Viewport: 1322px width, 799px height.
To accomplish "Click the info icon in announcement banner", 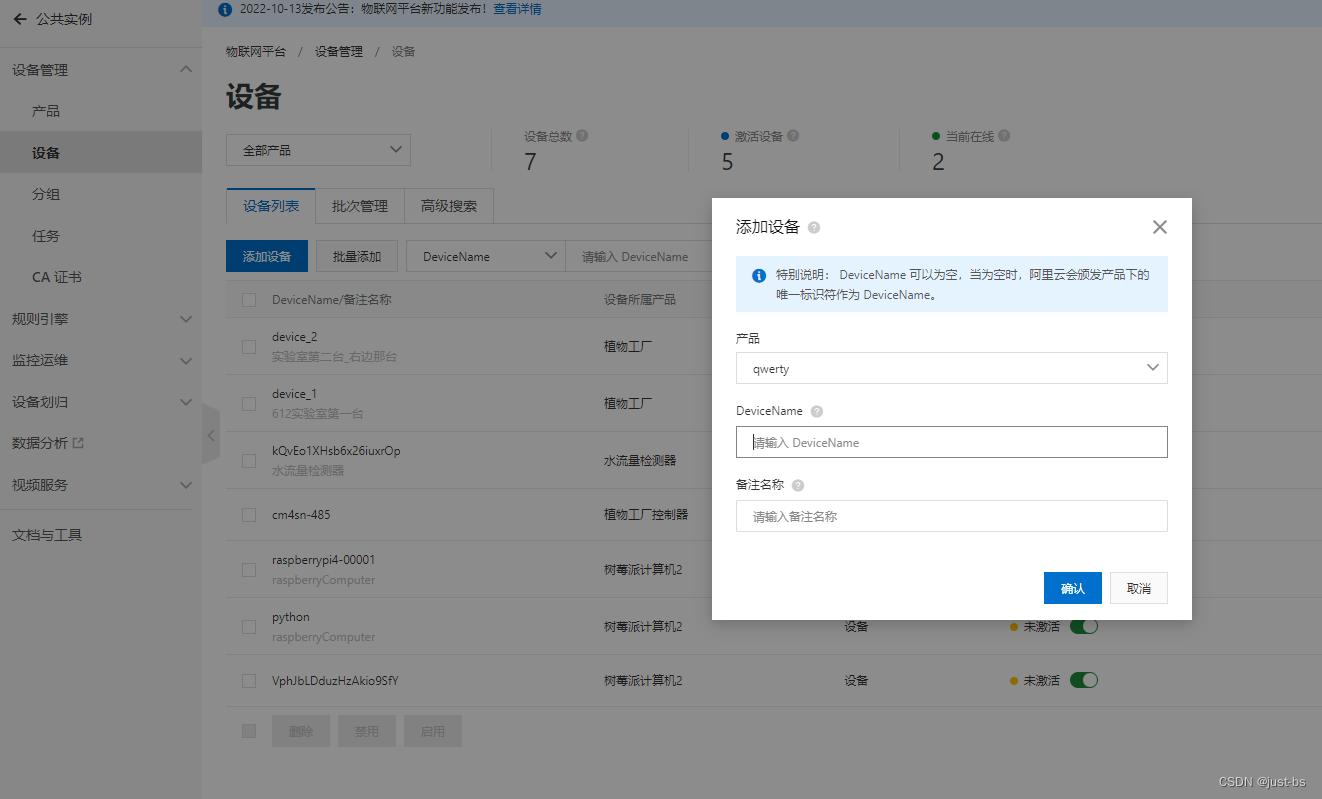I will click(224, 9).
